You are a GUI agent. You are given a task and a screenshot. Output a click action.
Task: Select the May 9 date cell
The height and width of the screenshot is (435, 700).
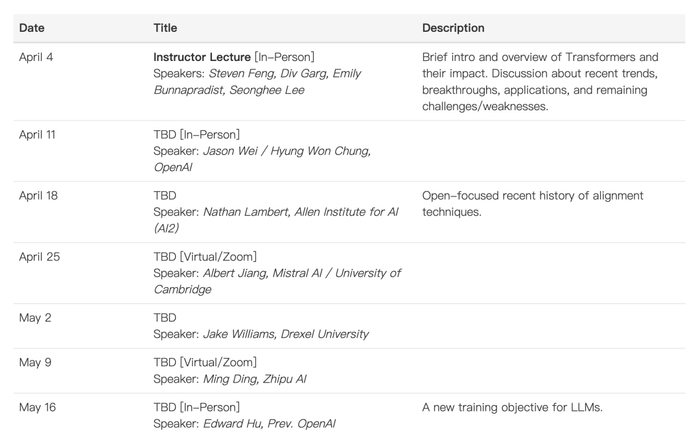click(35, 362)
